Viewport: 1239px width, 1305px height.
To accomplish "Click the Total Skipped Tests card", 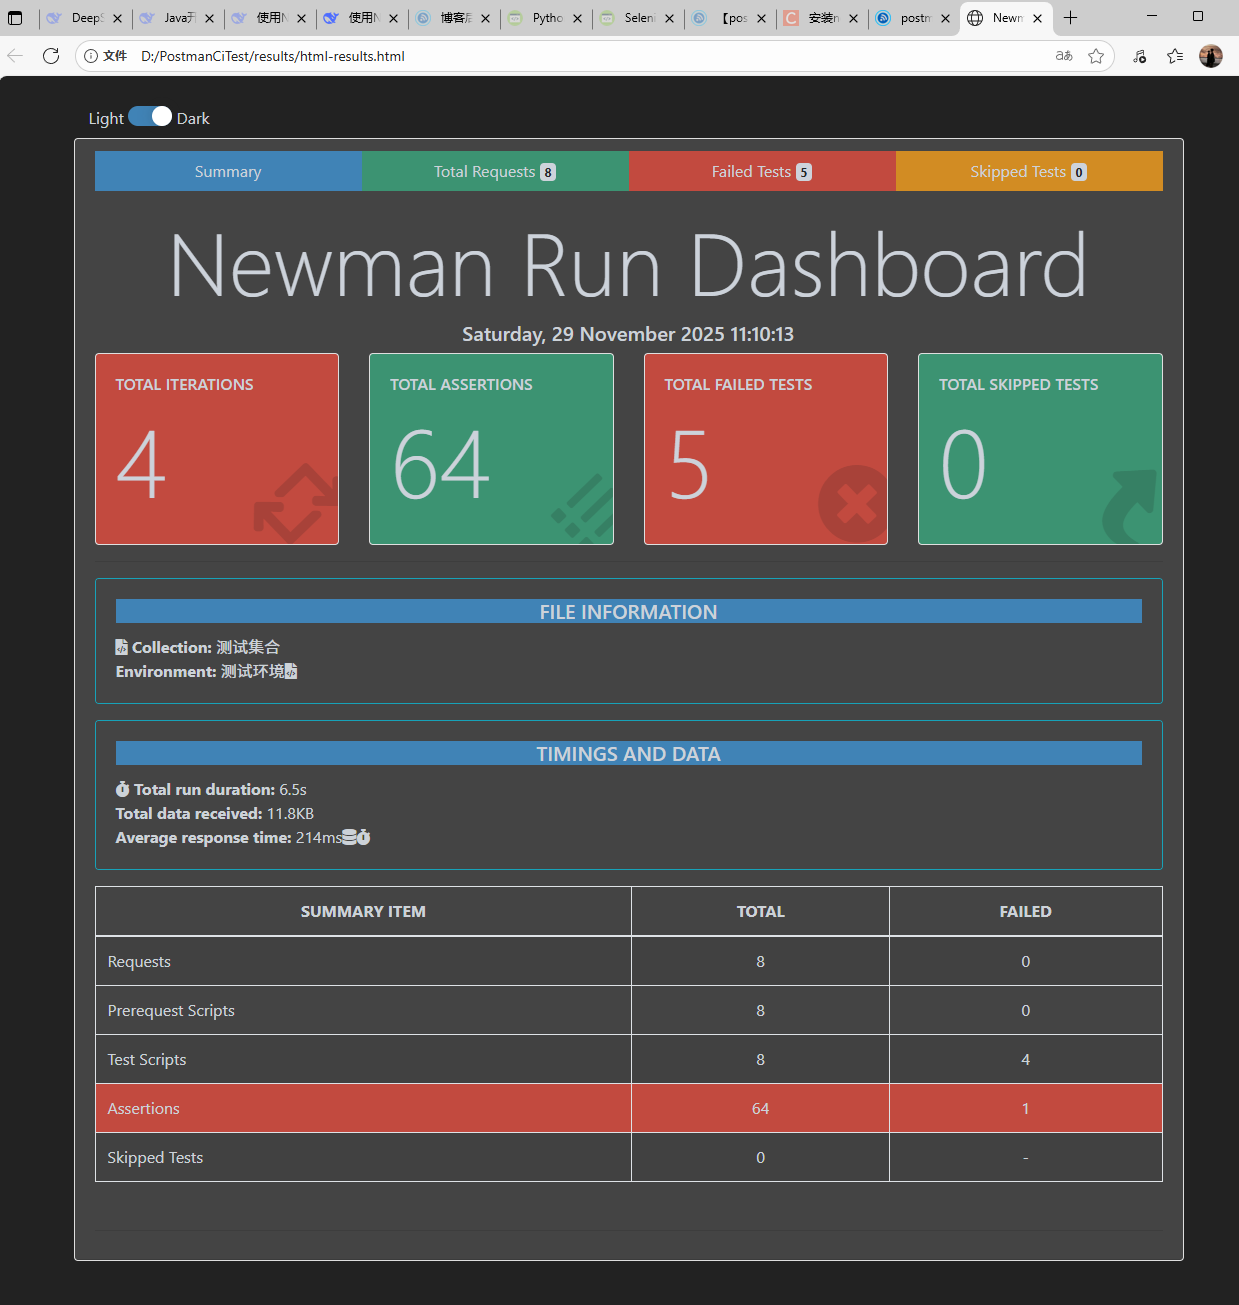I will 1040,449.
